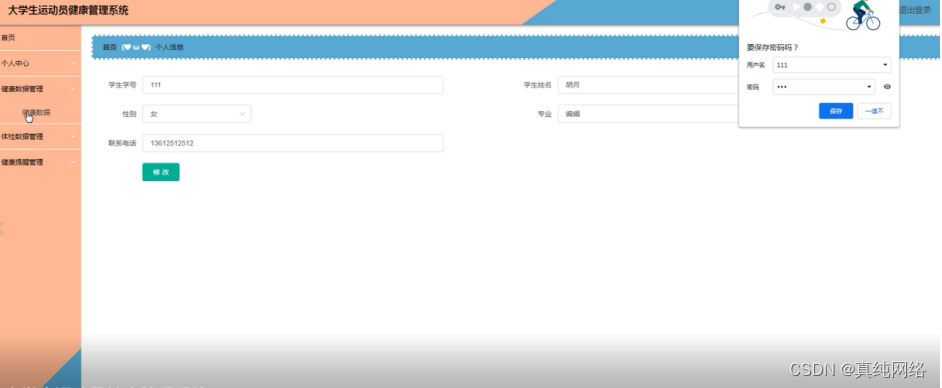Click the green 修改 button
This screenshot has height=388, width=942.
click(160, 172)
